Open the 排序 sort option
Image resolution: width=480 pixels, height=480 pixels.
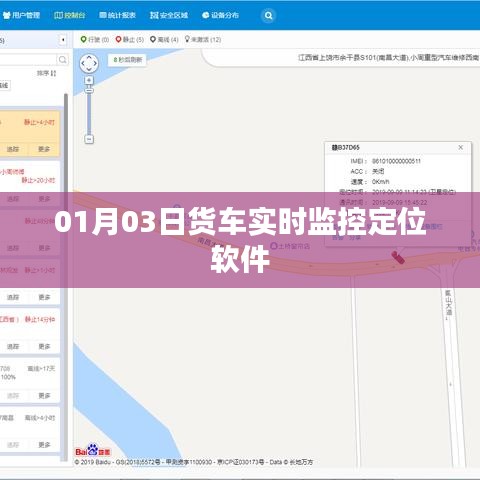tap(47, 73)
